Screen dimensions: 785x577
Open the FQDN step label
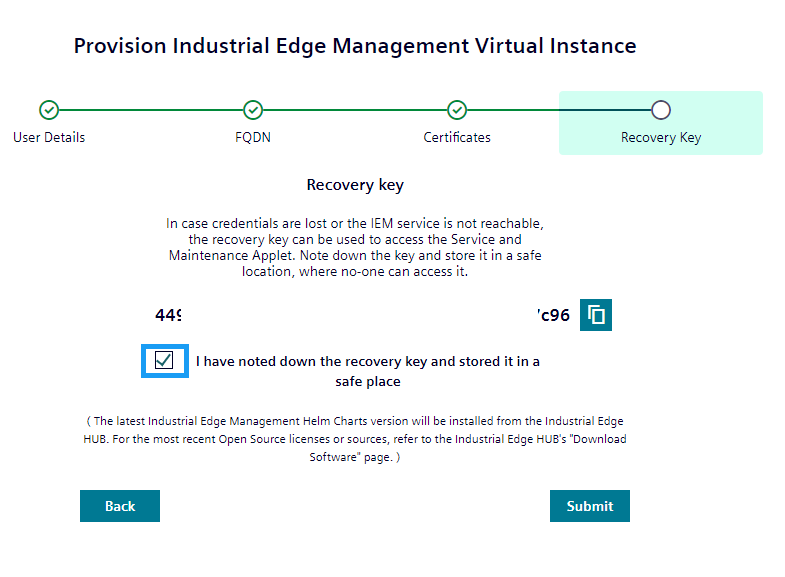pos(253,137)
